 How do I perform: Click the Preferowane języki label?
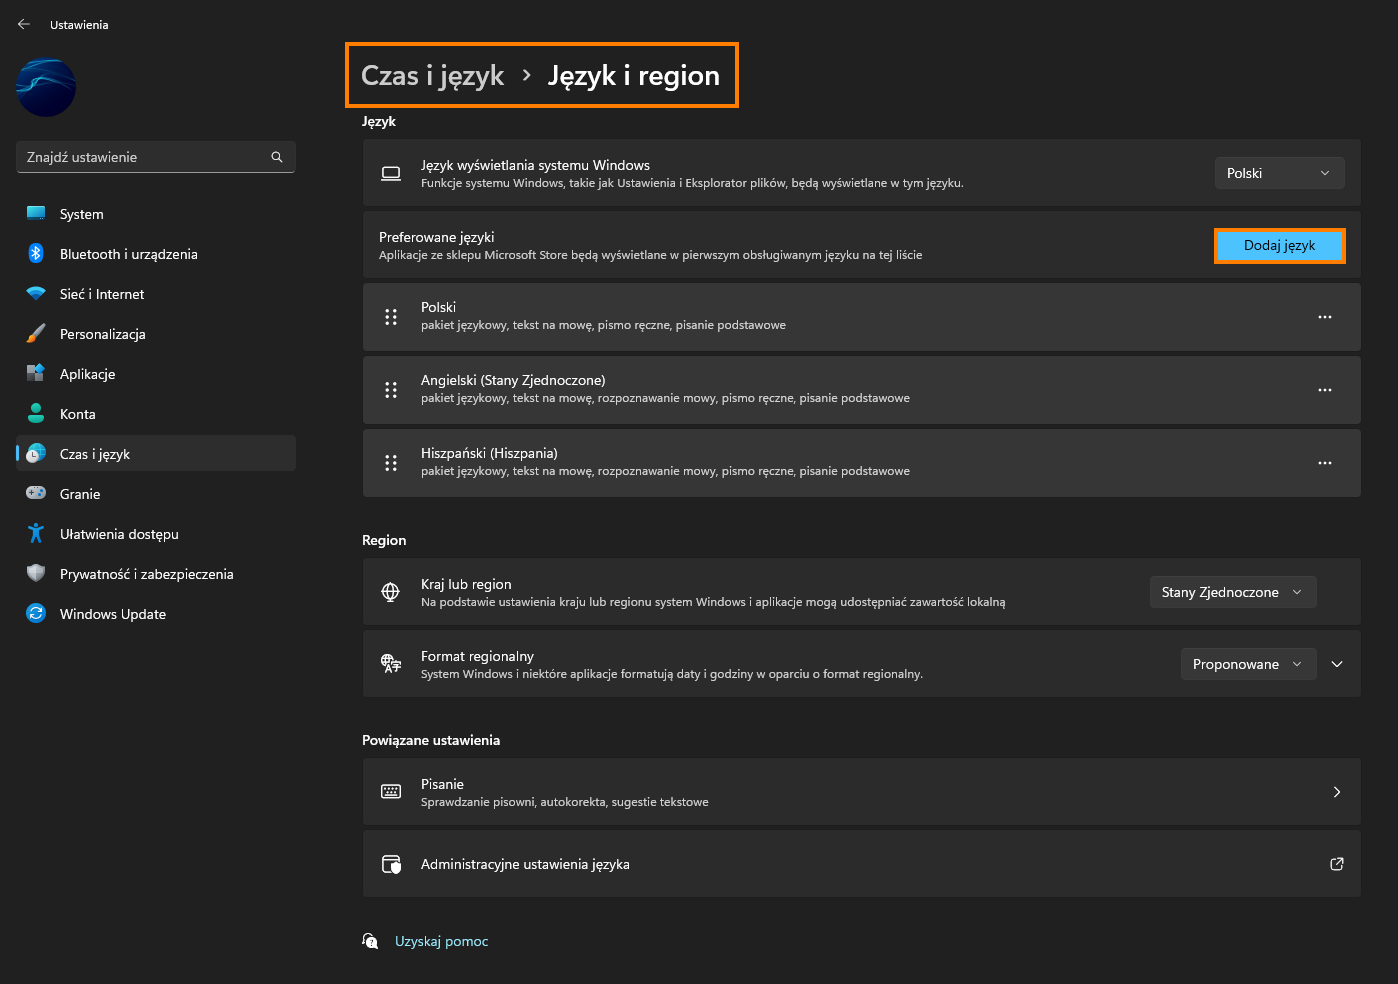pos(436,237)
